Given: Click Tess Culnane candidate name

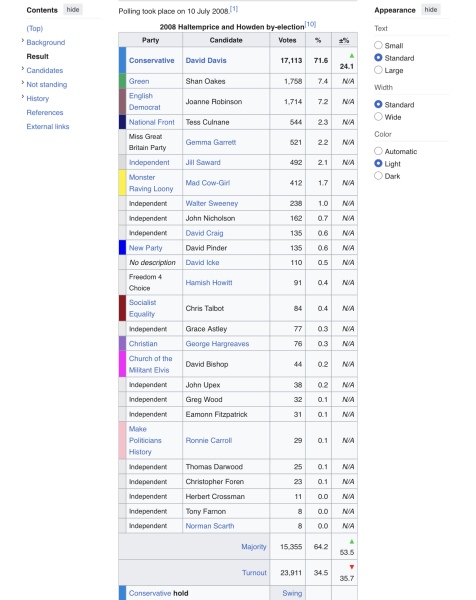Looking at the screenshot, I should click(207, 122).
